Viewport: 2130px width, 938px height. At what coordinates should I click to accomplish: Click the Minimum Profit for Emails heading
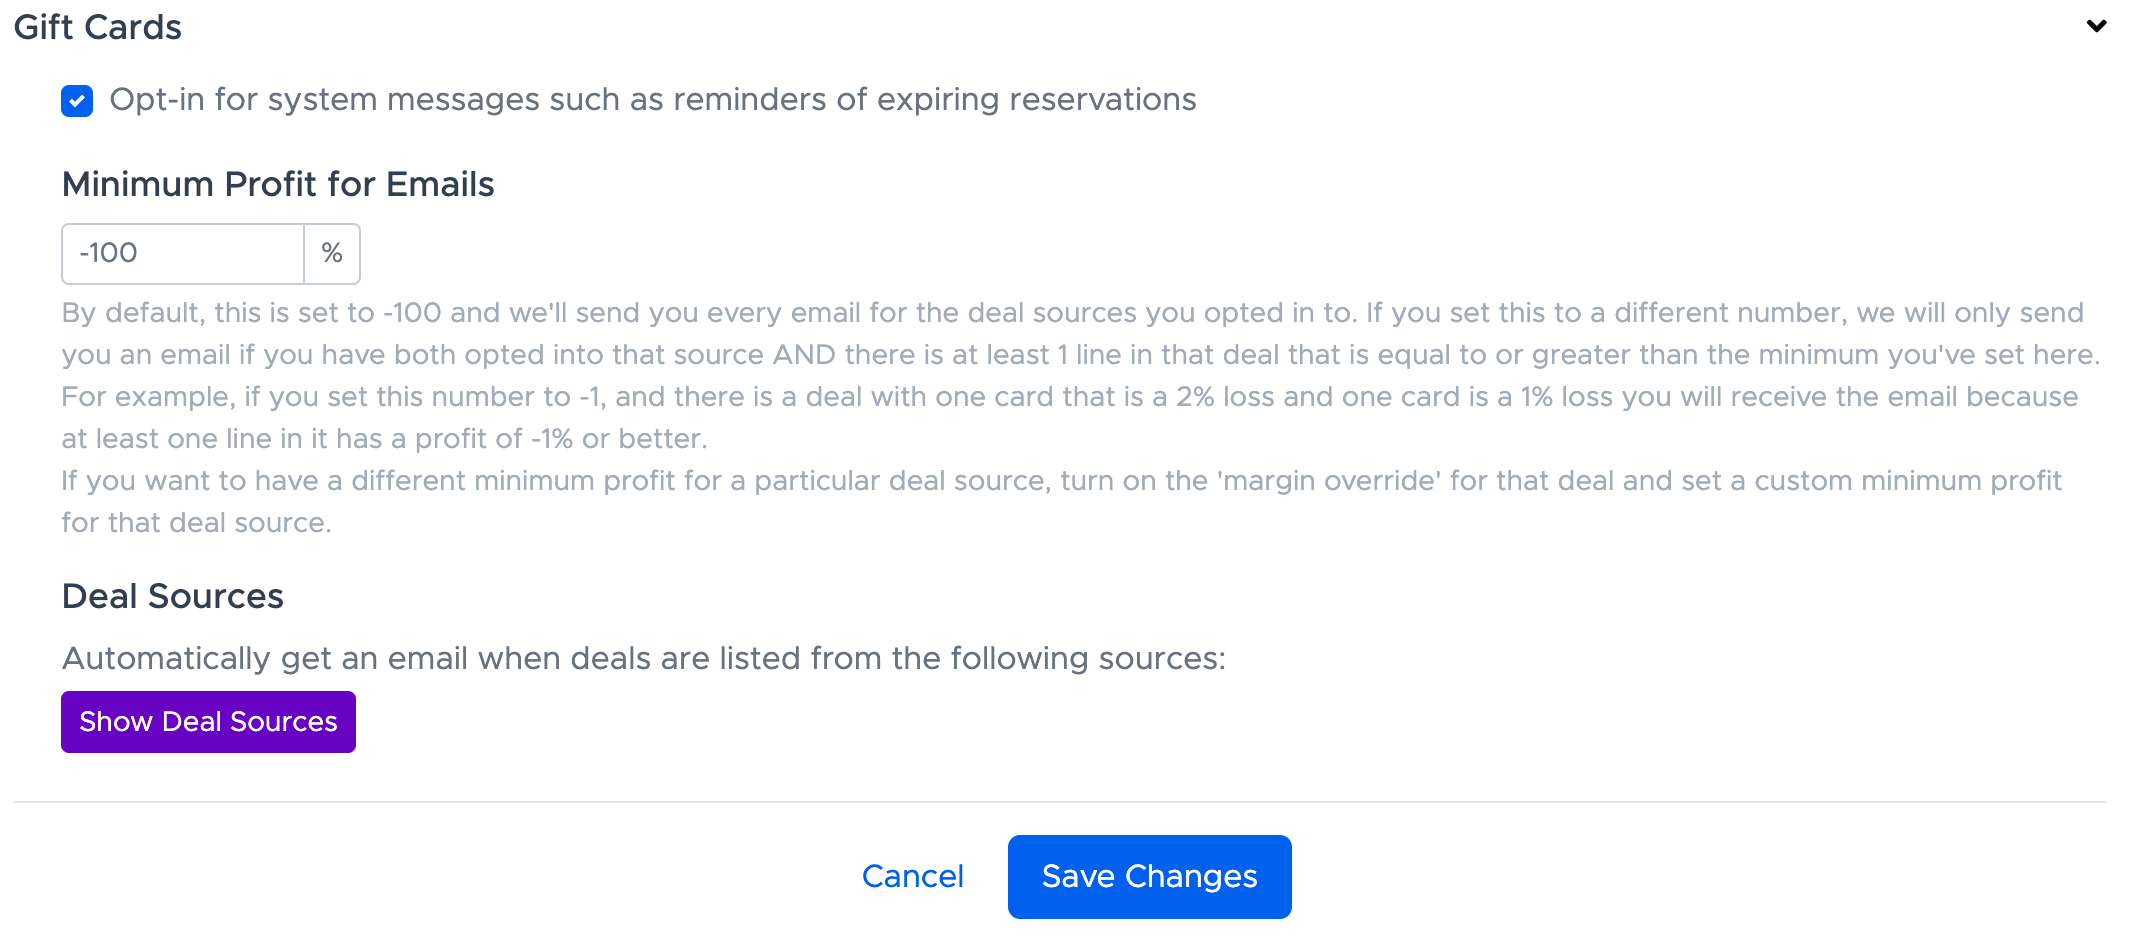(278, 185)
